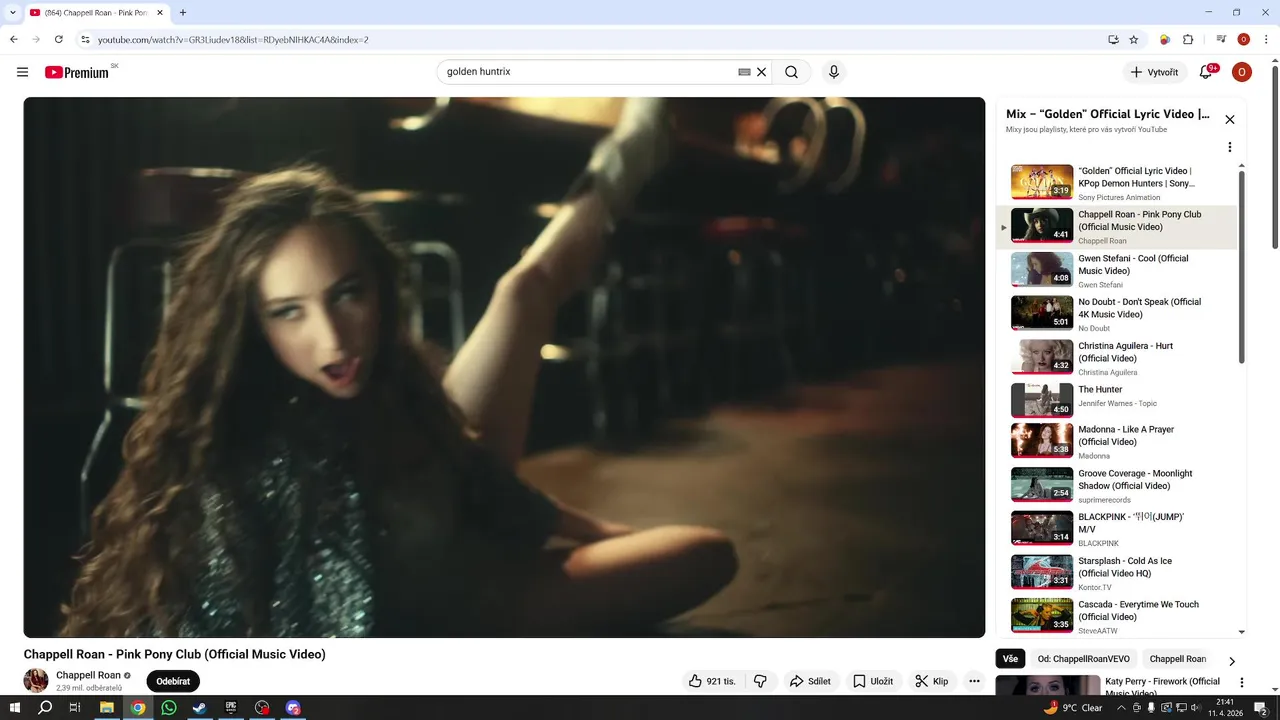Open options for Katy Perry Firework video
The width and height of the screenshot is (1280, 720).
click(x=1242, y=682)
